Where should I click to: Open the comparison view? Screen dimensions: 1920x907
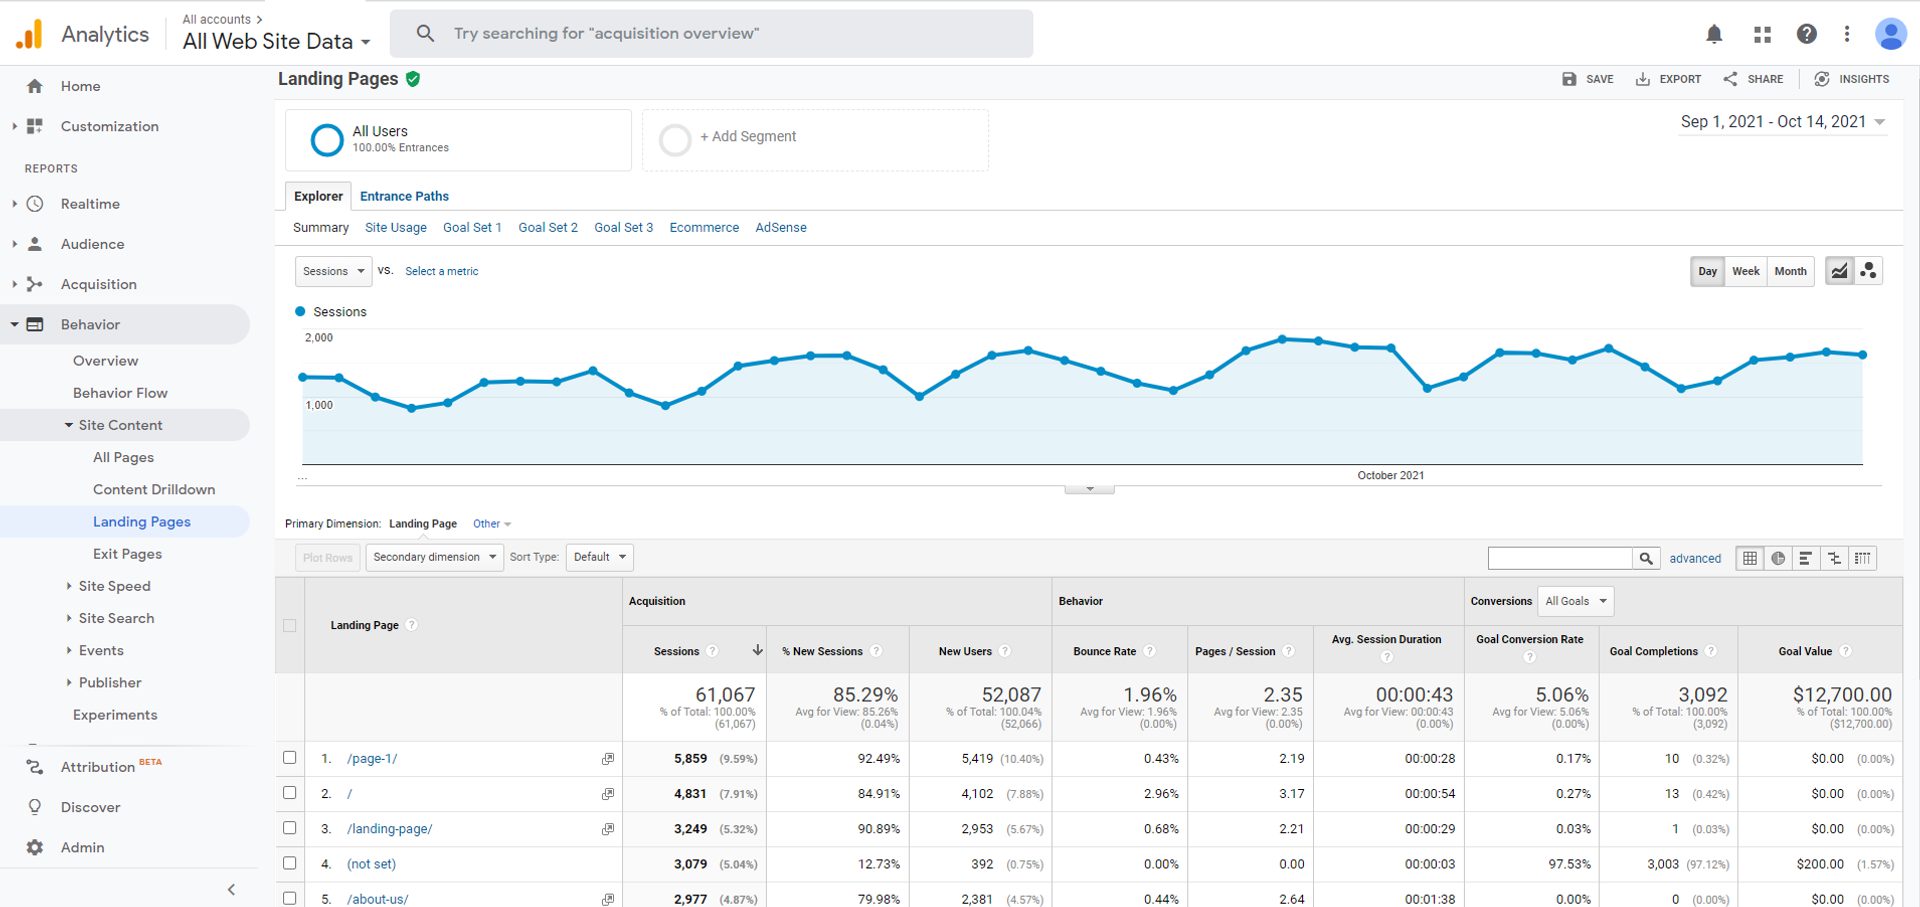[x=1835, y=558]
